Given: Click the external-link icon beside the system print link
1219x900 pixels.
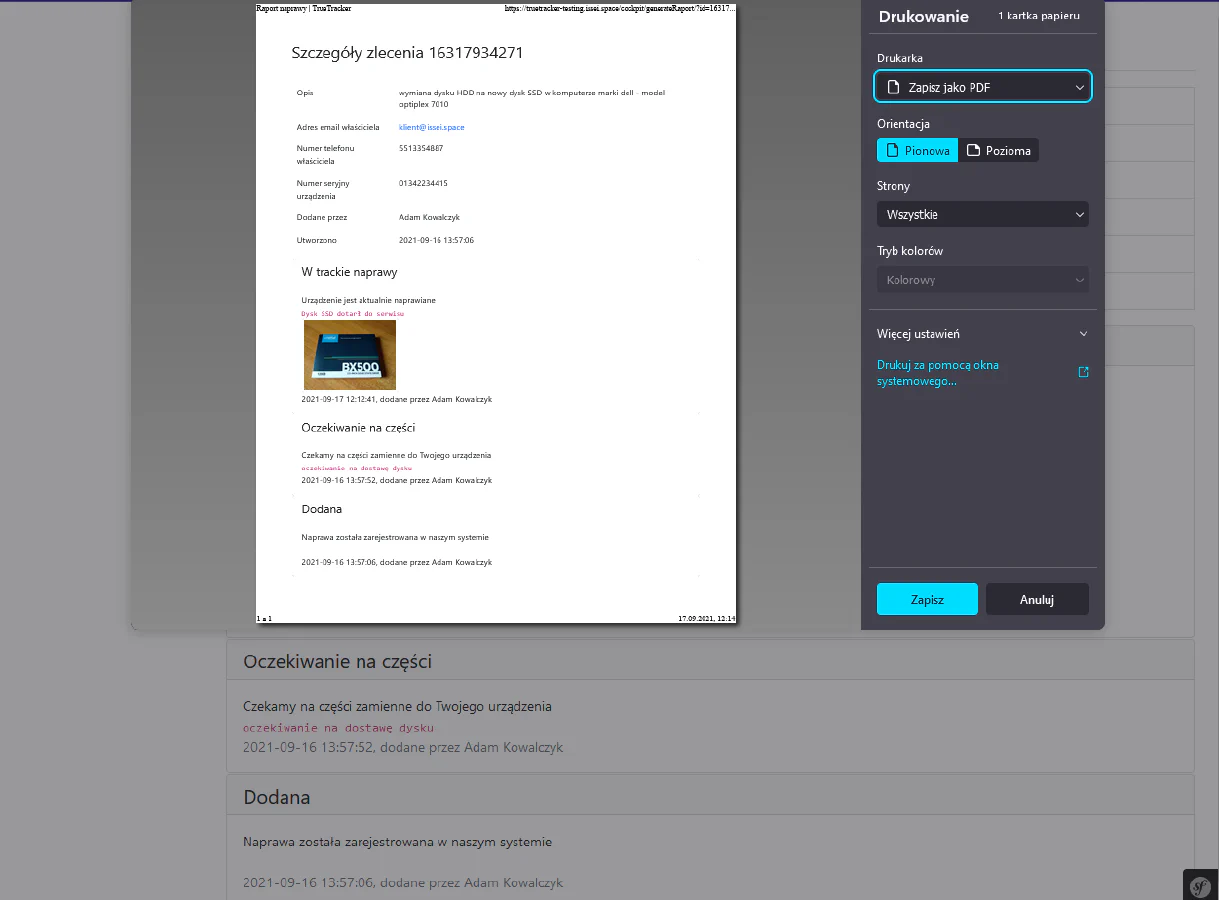Looking at the screenshot, I should coord(1083,371).
